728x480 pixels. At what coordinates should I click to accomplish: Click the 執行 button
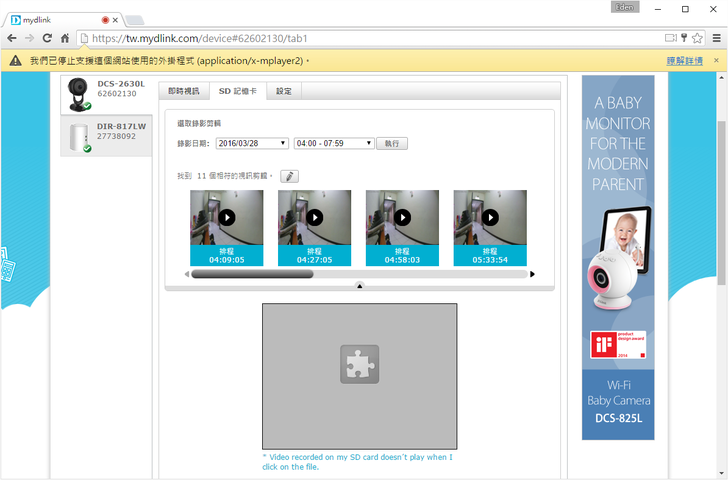[392, 143]
